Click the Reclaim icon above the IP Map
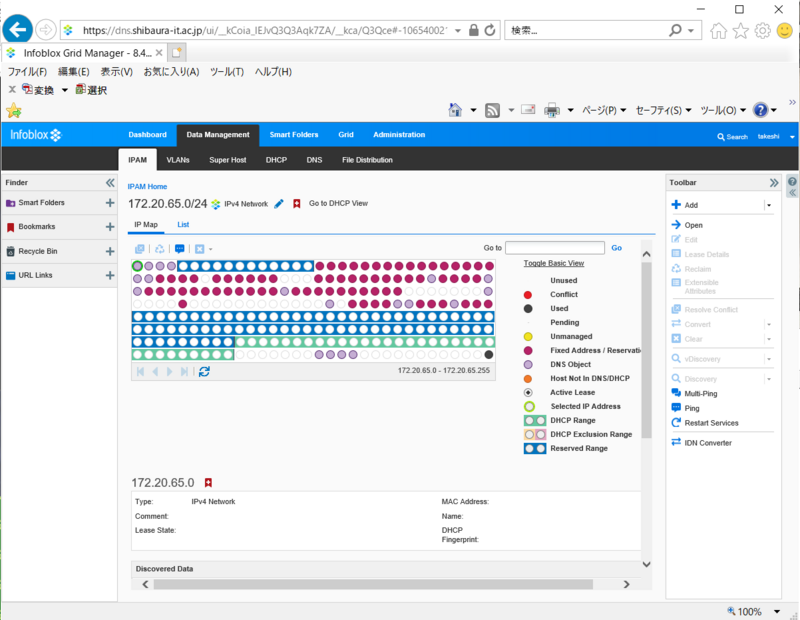 pos(160,249)
